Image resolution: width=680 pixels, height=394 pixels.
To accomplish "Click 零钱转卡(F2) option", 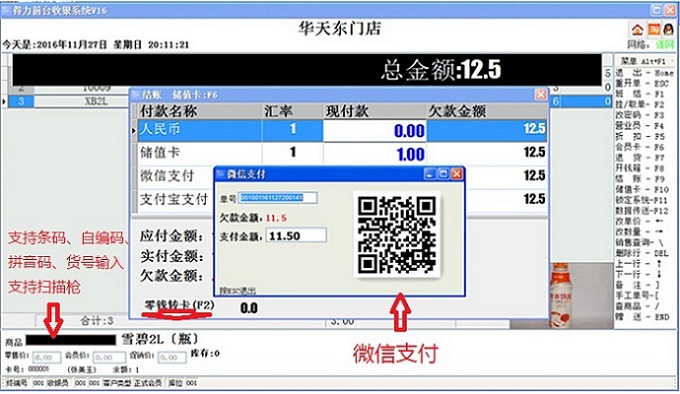I will (179, 305).
